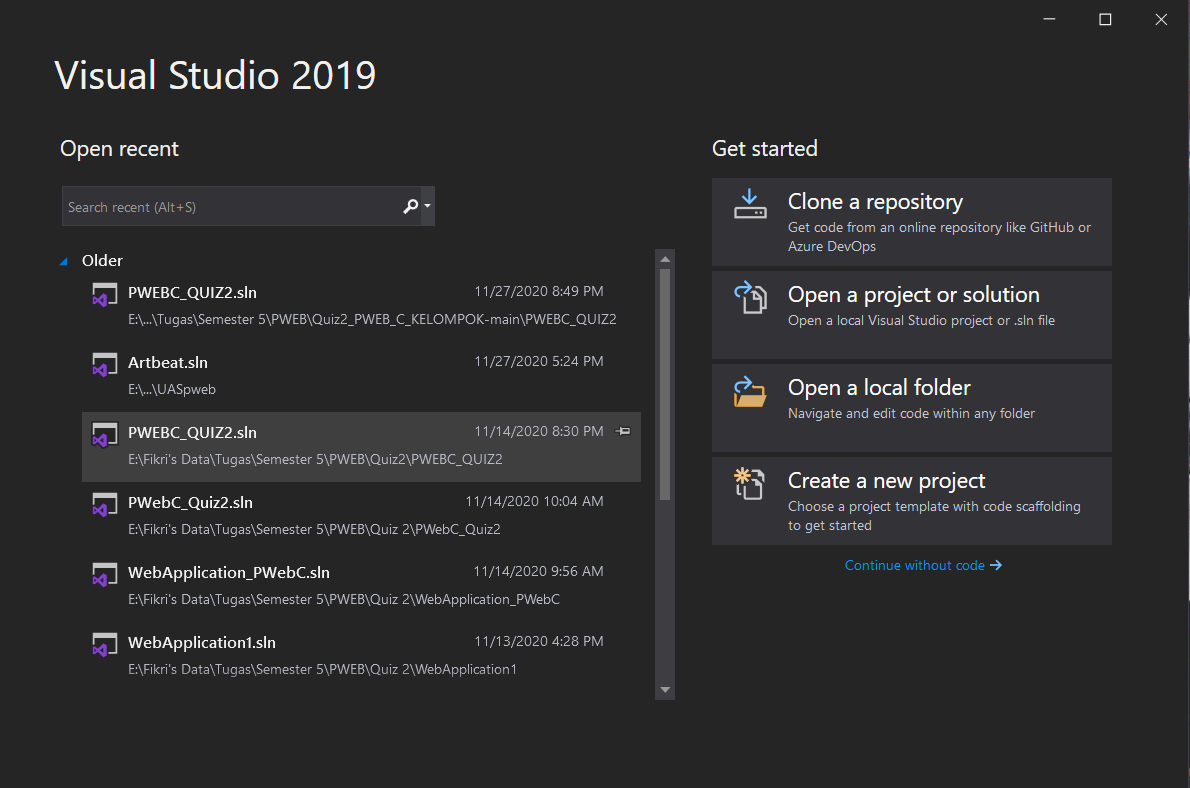
Task: Click Open a project or solution button
Action: tap(911, 315)
